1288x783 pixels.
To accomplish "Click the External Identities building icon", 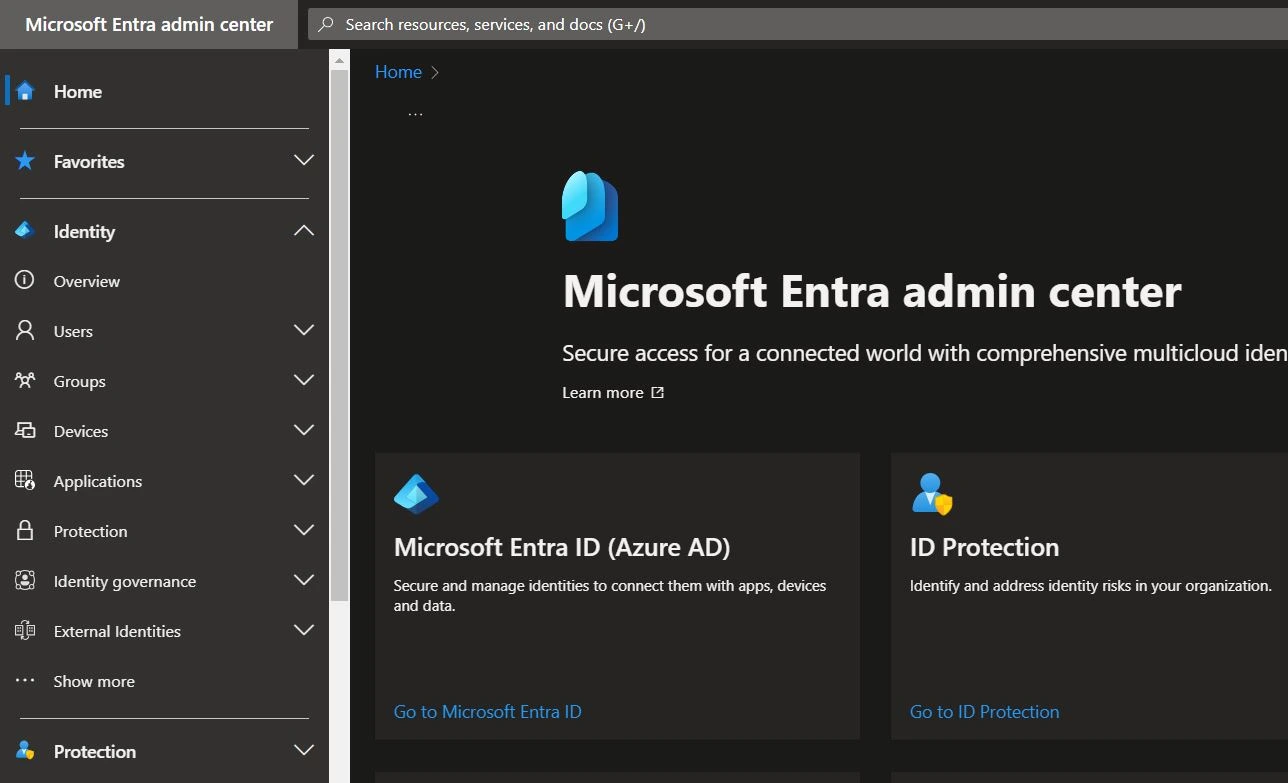I will [x=25, y=630].
